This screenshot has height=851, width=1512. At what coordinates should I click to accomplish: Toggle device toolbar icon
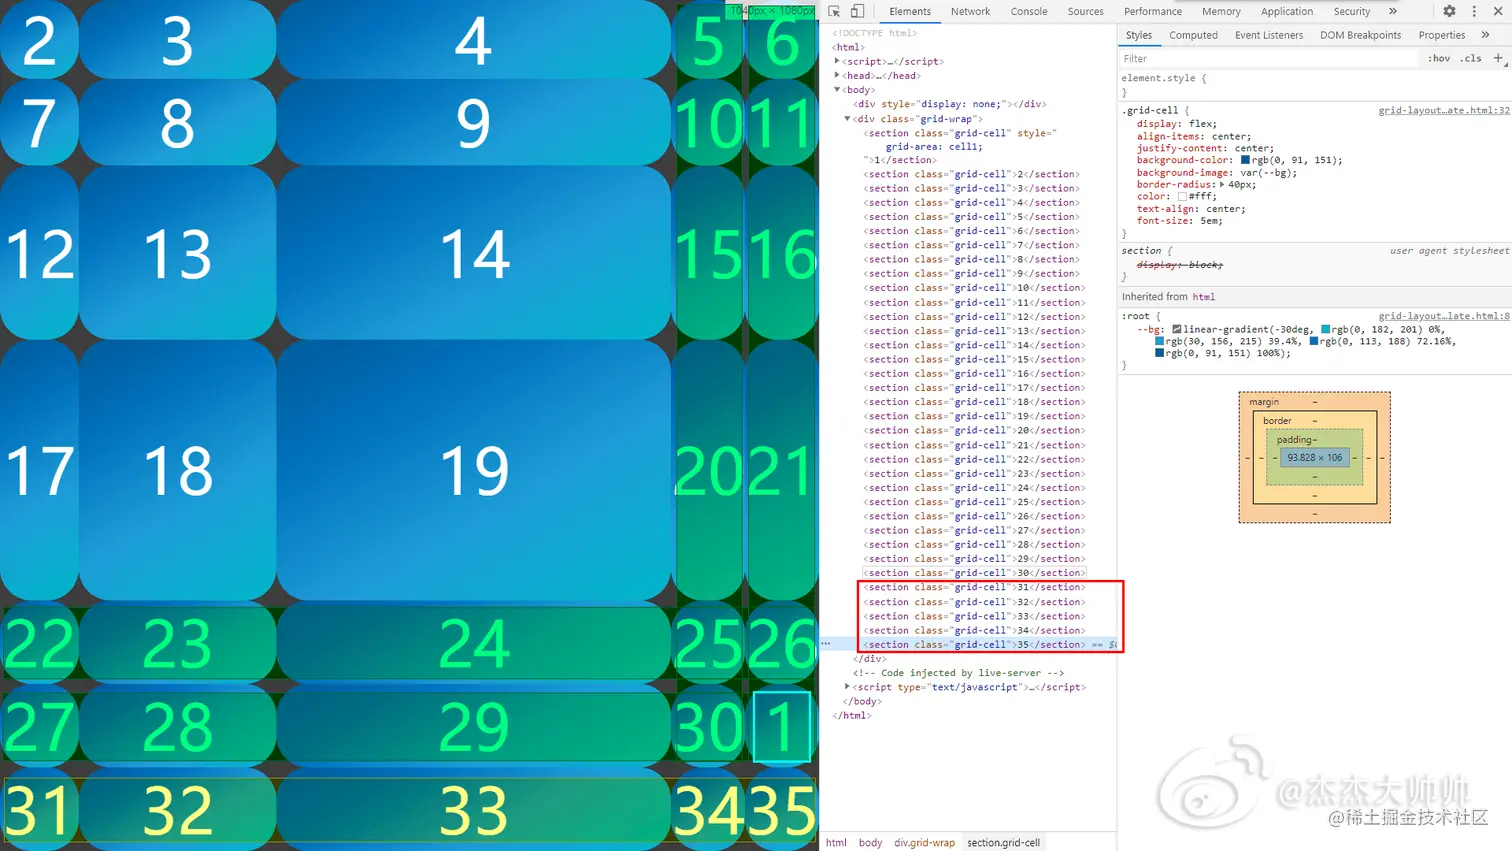(857, 11)
